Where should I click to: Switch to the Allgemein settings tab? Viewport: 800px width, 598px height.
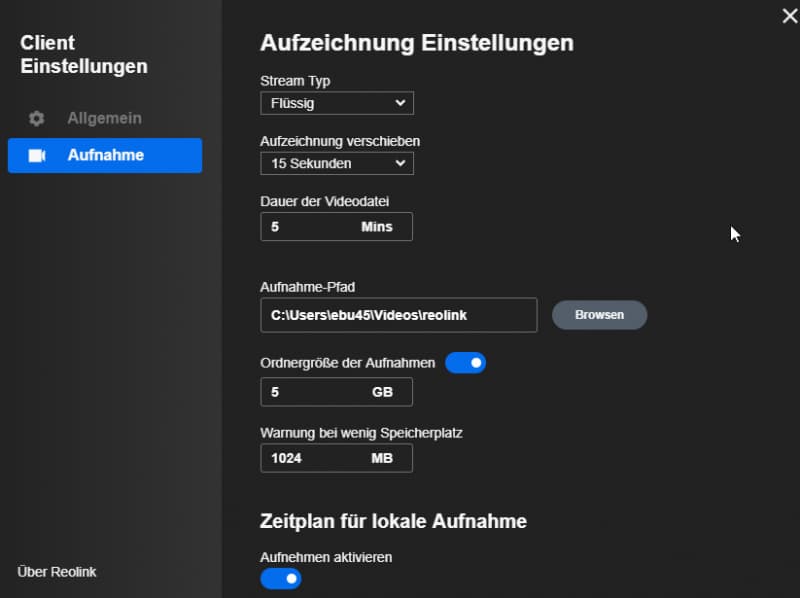pos(105,118)
